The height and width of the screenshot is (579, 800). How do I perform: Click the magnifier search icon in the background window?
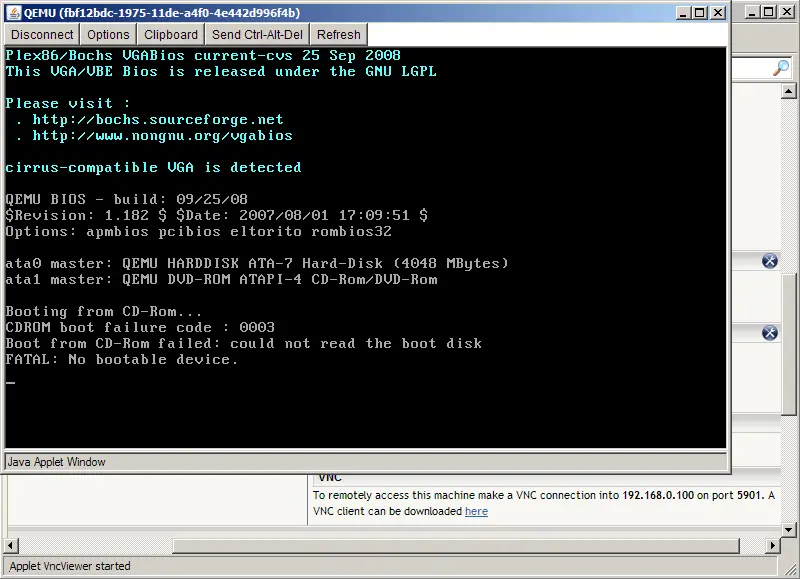(781, 68)
